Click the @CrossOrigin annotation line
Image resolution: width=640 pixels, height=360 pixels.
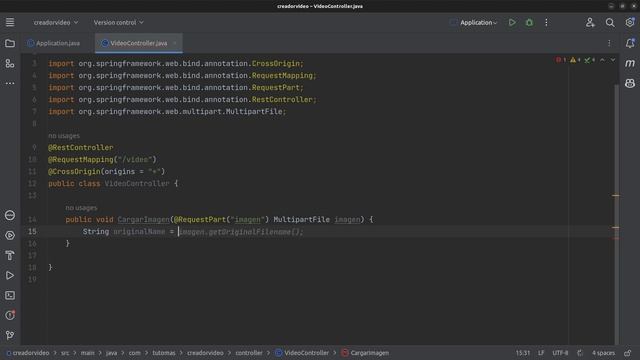coord(107,171)
